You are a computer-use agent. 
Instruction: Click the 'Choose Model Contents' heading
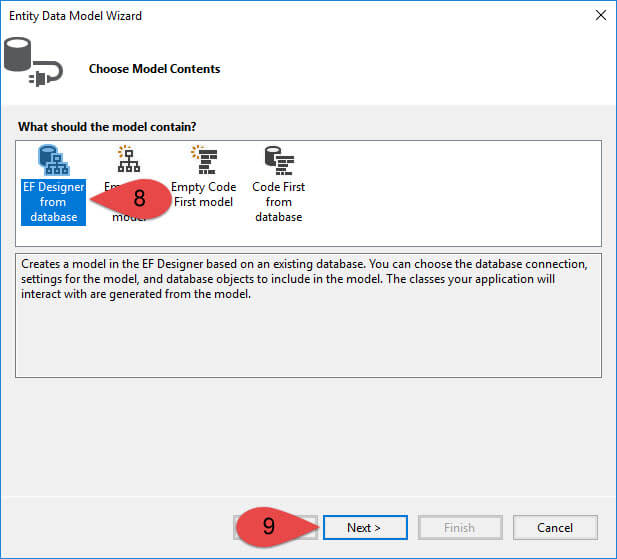(x=154, y=69)
